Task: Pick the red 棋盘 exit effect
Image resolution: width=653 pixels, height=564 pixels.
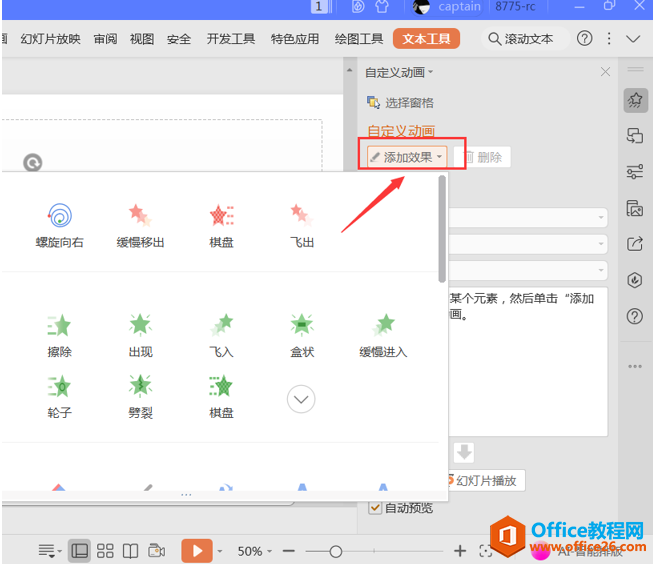Action: (x=221, y=225)
